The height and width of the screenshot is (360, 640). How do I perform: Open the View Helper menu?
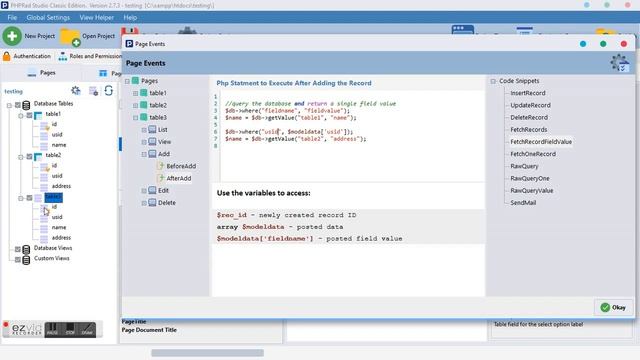pyautogui.click(x=97, y=18)
